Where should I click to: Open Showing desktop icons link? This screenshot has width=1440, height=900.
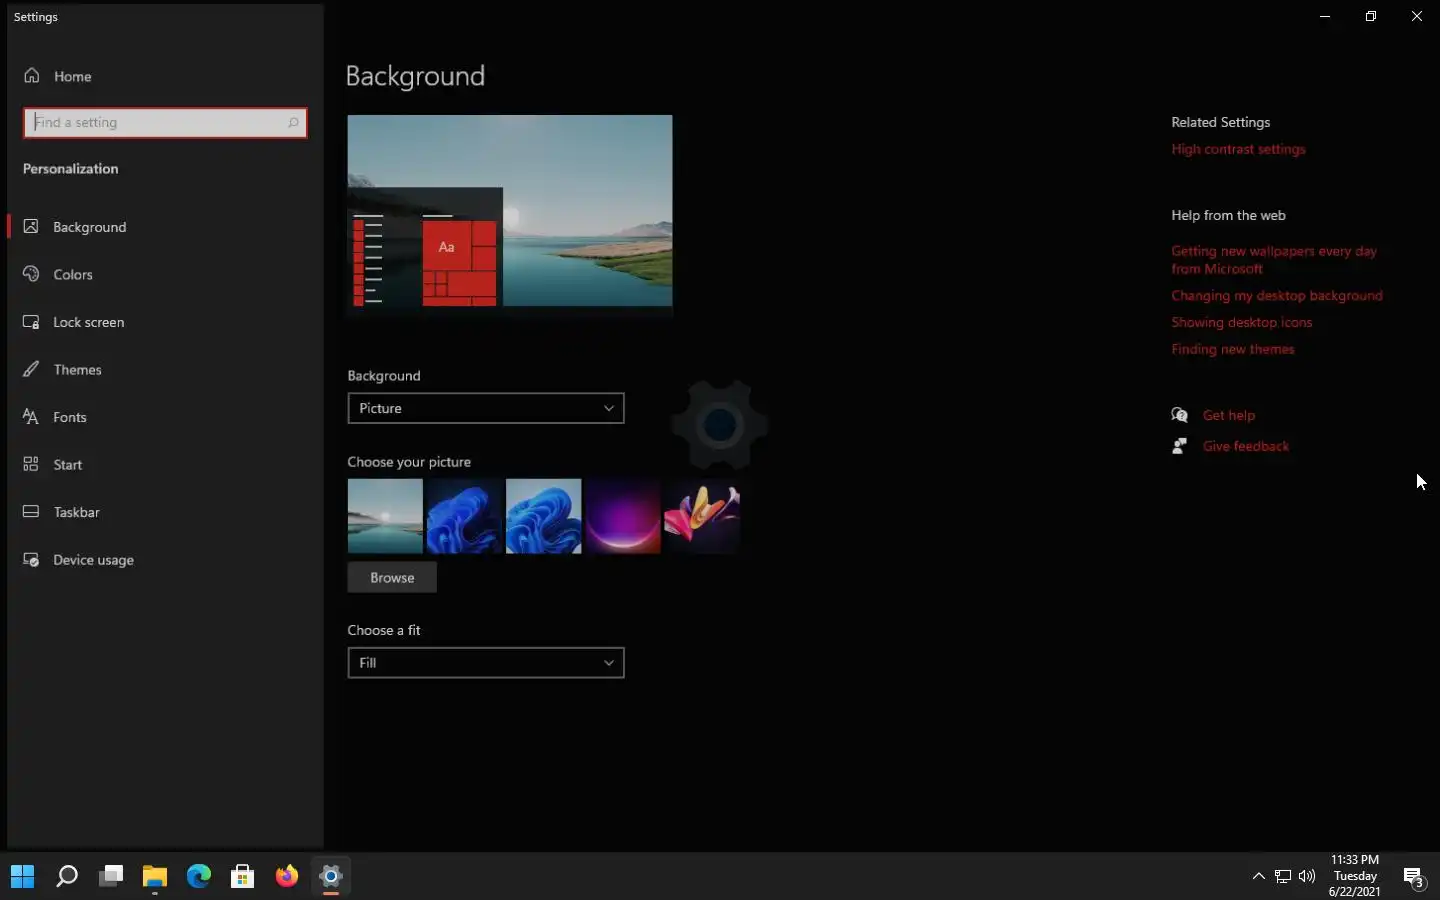1241,322
